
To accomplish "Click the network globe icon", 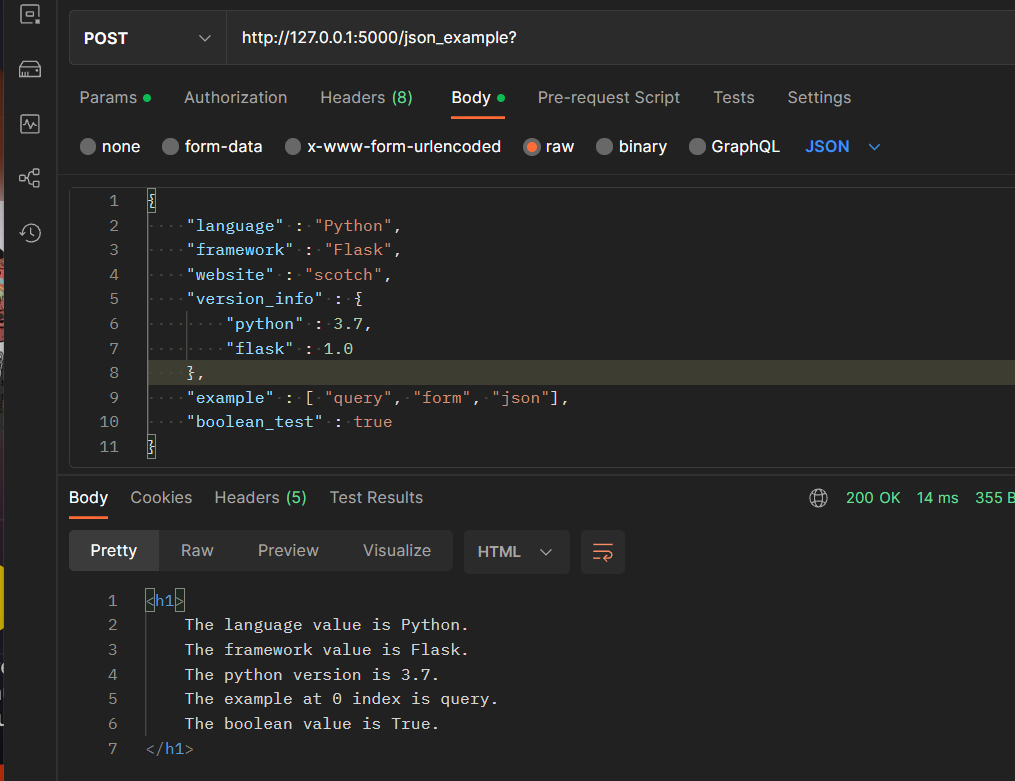I will pyautogui.click(x=818, y=498).
